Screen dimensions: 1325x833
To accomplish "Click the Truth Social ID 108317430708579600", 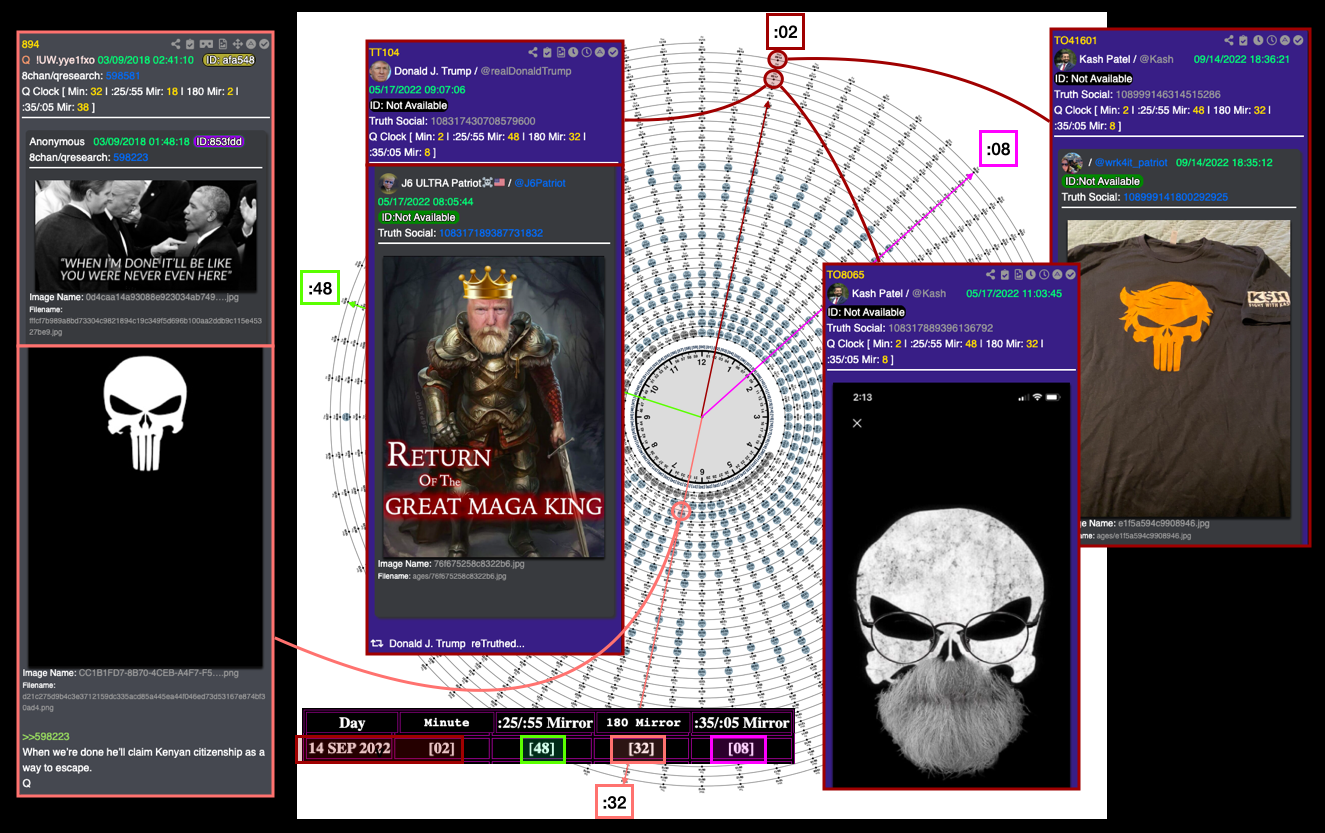I will [x=483, y=121].
